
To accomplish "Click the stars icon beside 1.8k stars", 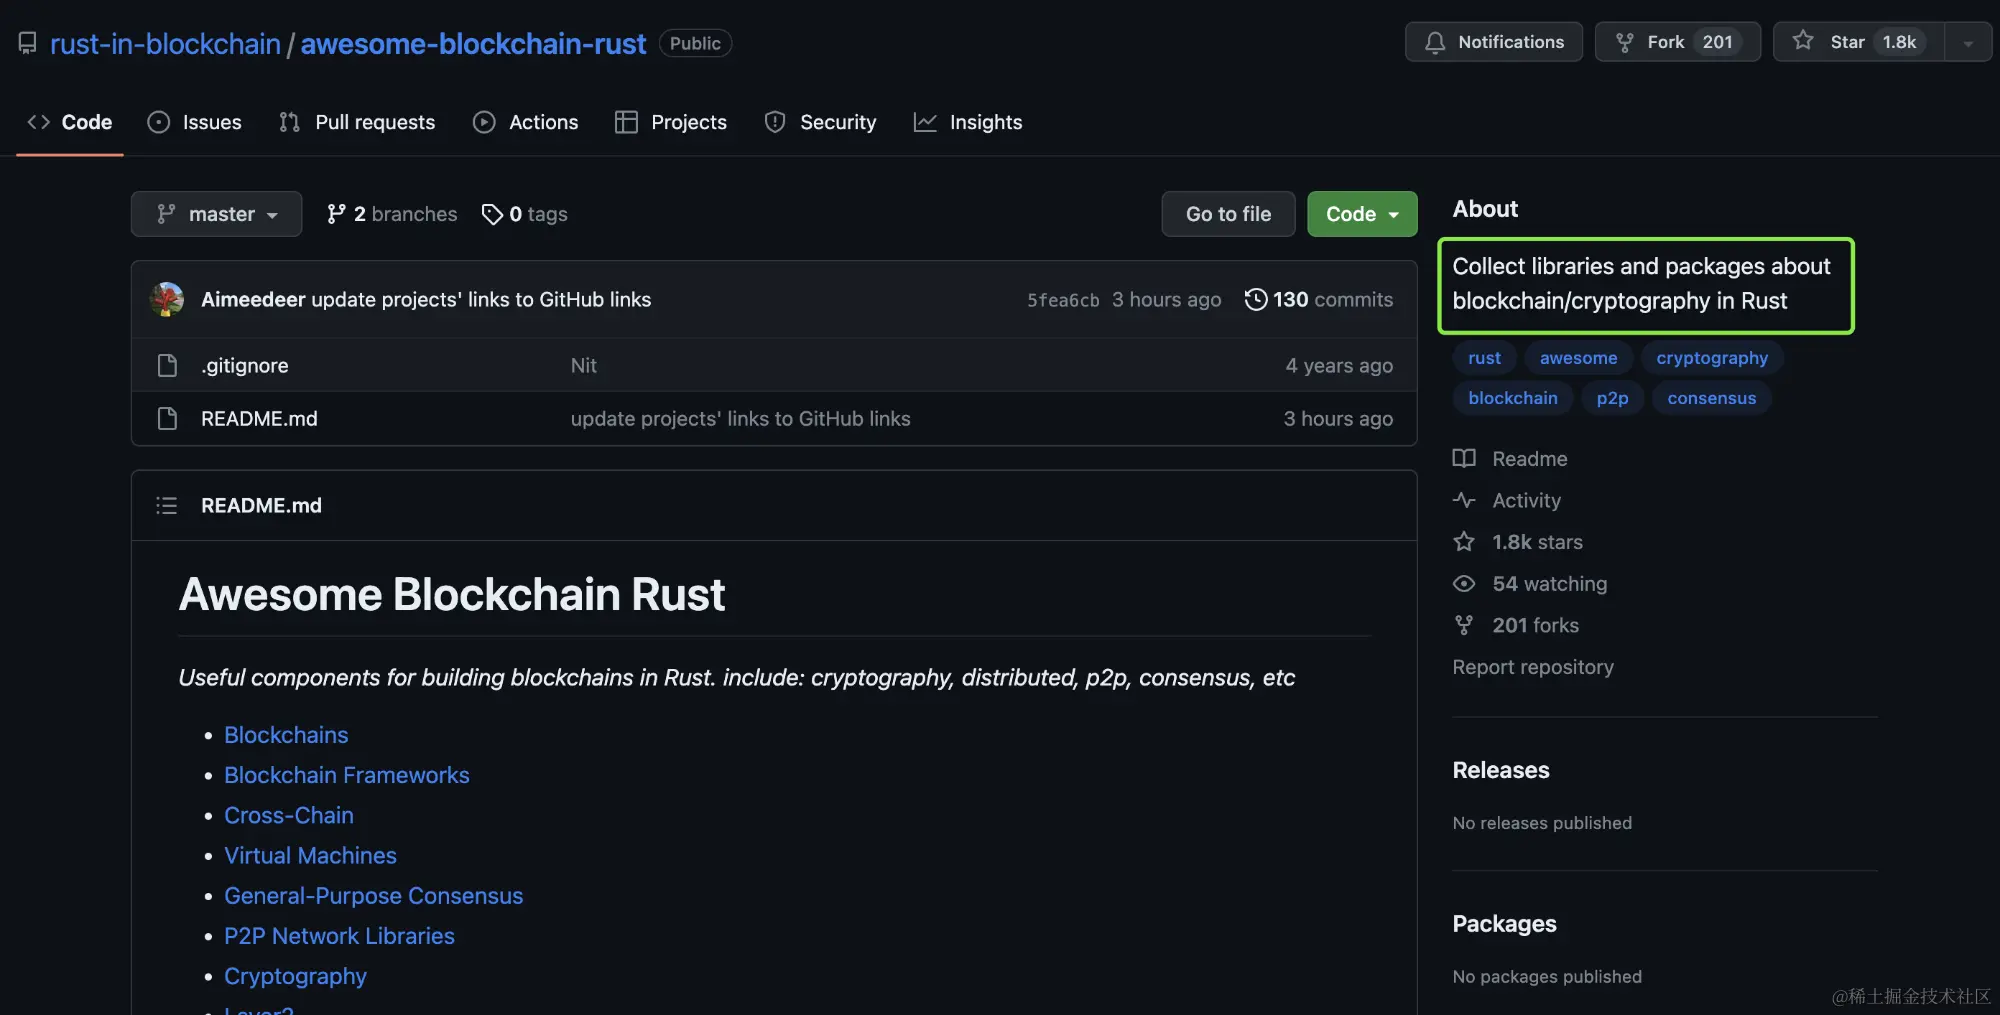I will tap(1464, 542).
